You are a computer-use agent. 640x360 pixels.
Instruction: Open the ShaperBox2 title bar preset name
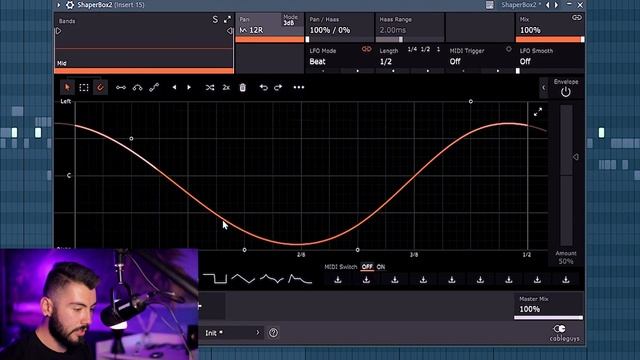521,5
